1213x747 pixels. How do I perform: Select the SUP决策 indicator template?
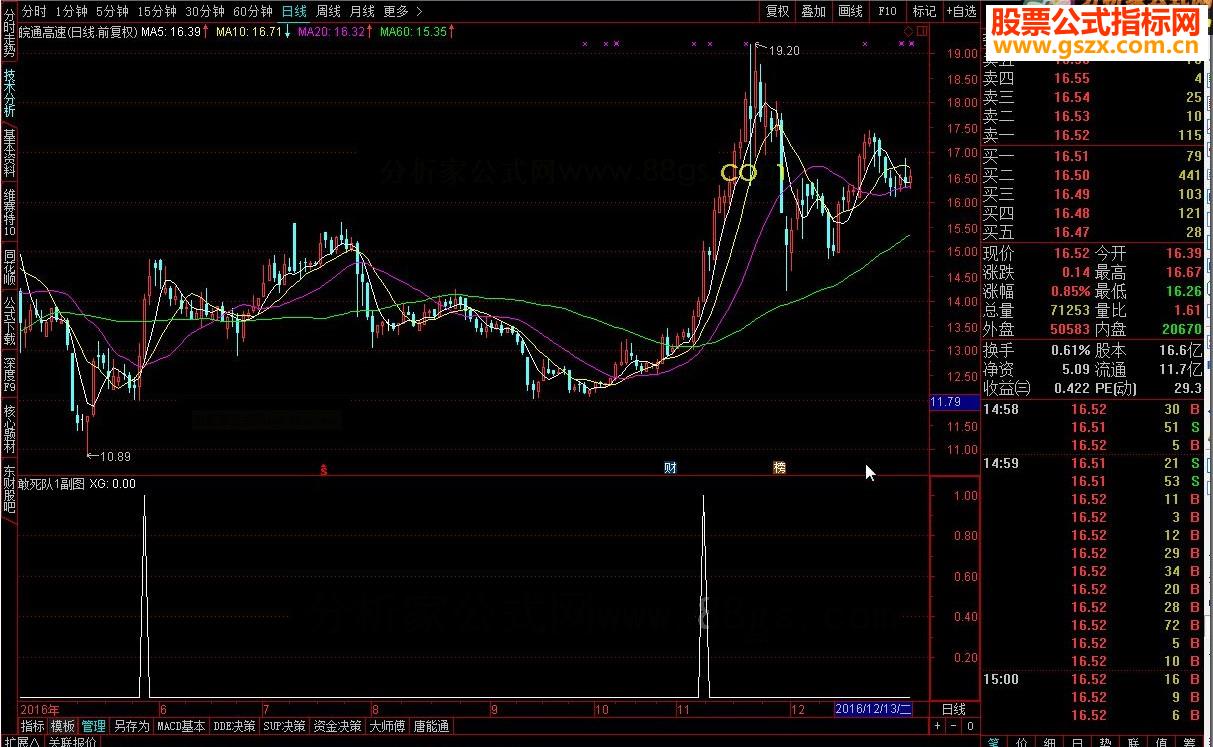click(284, 726)
